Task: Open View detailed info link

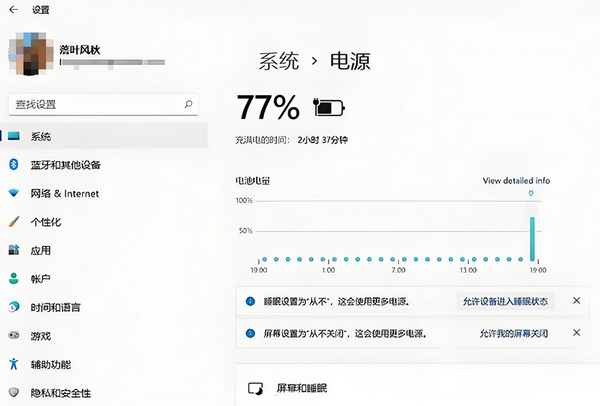Action: (515, 181)
